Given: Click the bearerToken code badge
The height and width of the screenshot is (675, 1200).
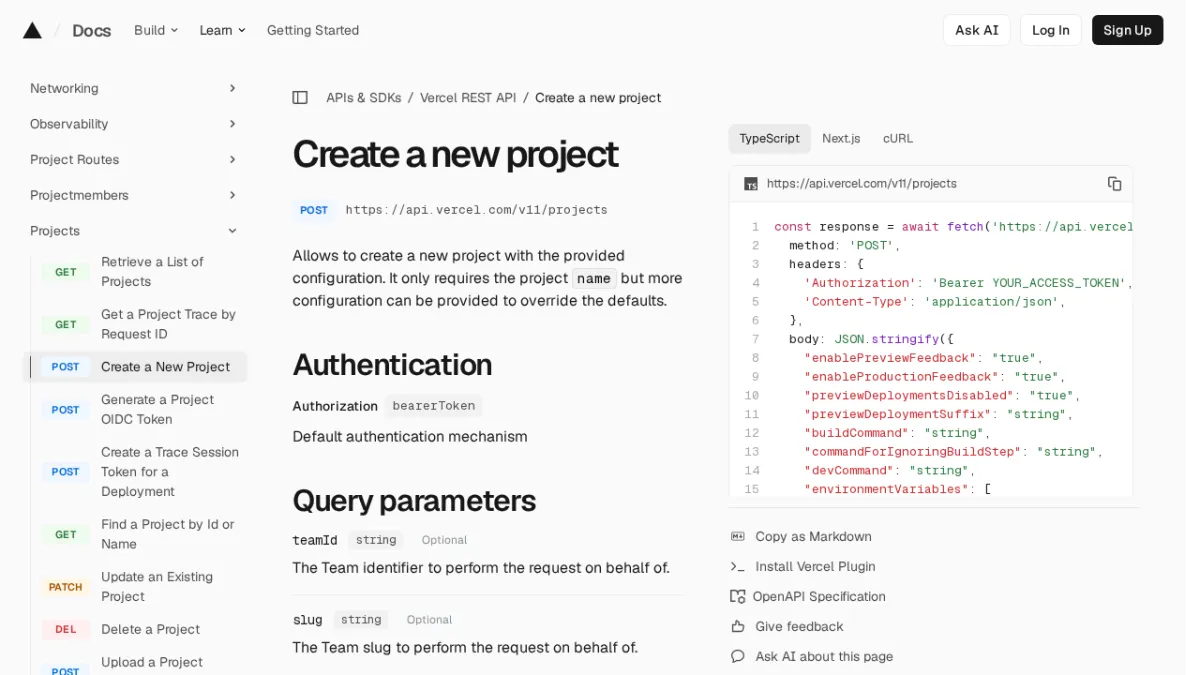Looking at the screenshot, I should coord(433,406).
